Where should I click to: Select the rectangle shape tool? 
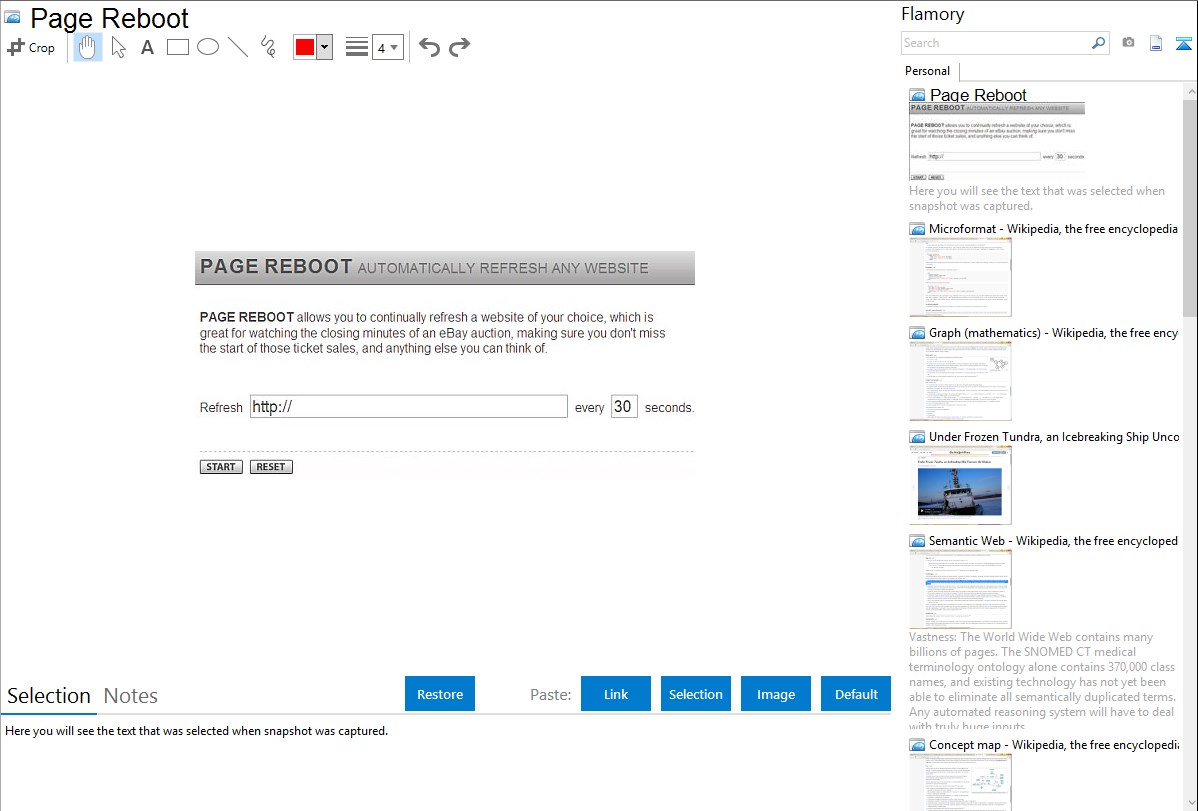tap(178, 47)
